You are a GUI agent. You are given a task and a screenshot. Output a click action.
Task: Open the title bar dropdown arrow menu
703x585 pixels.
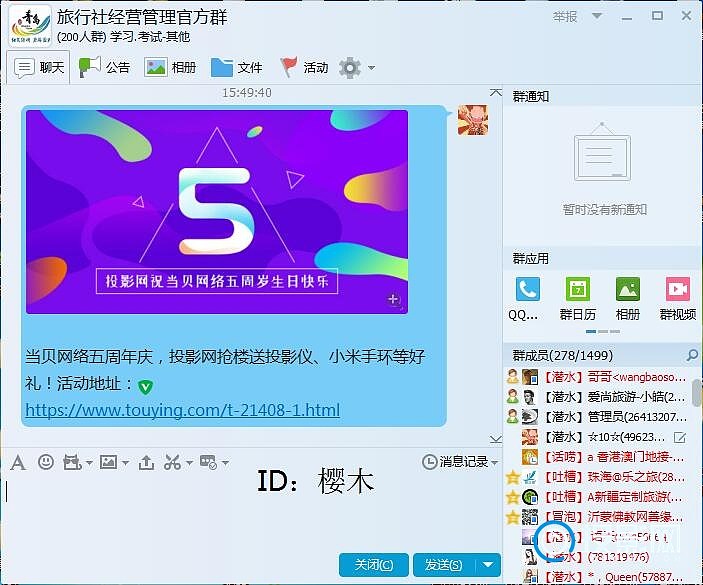597,16
